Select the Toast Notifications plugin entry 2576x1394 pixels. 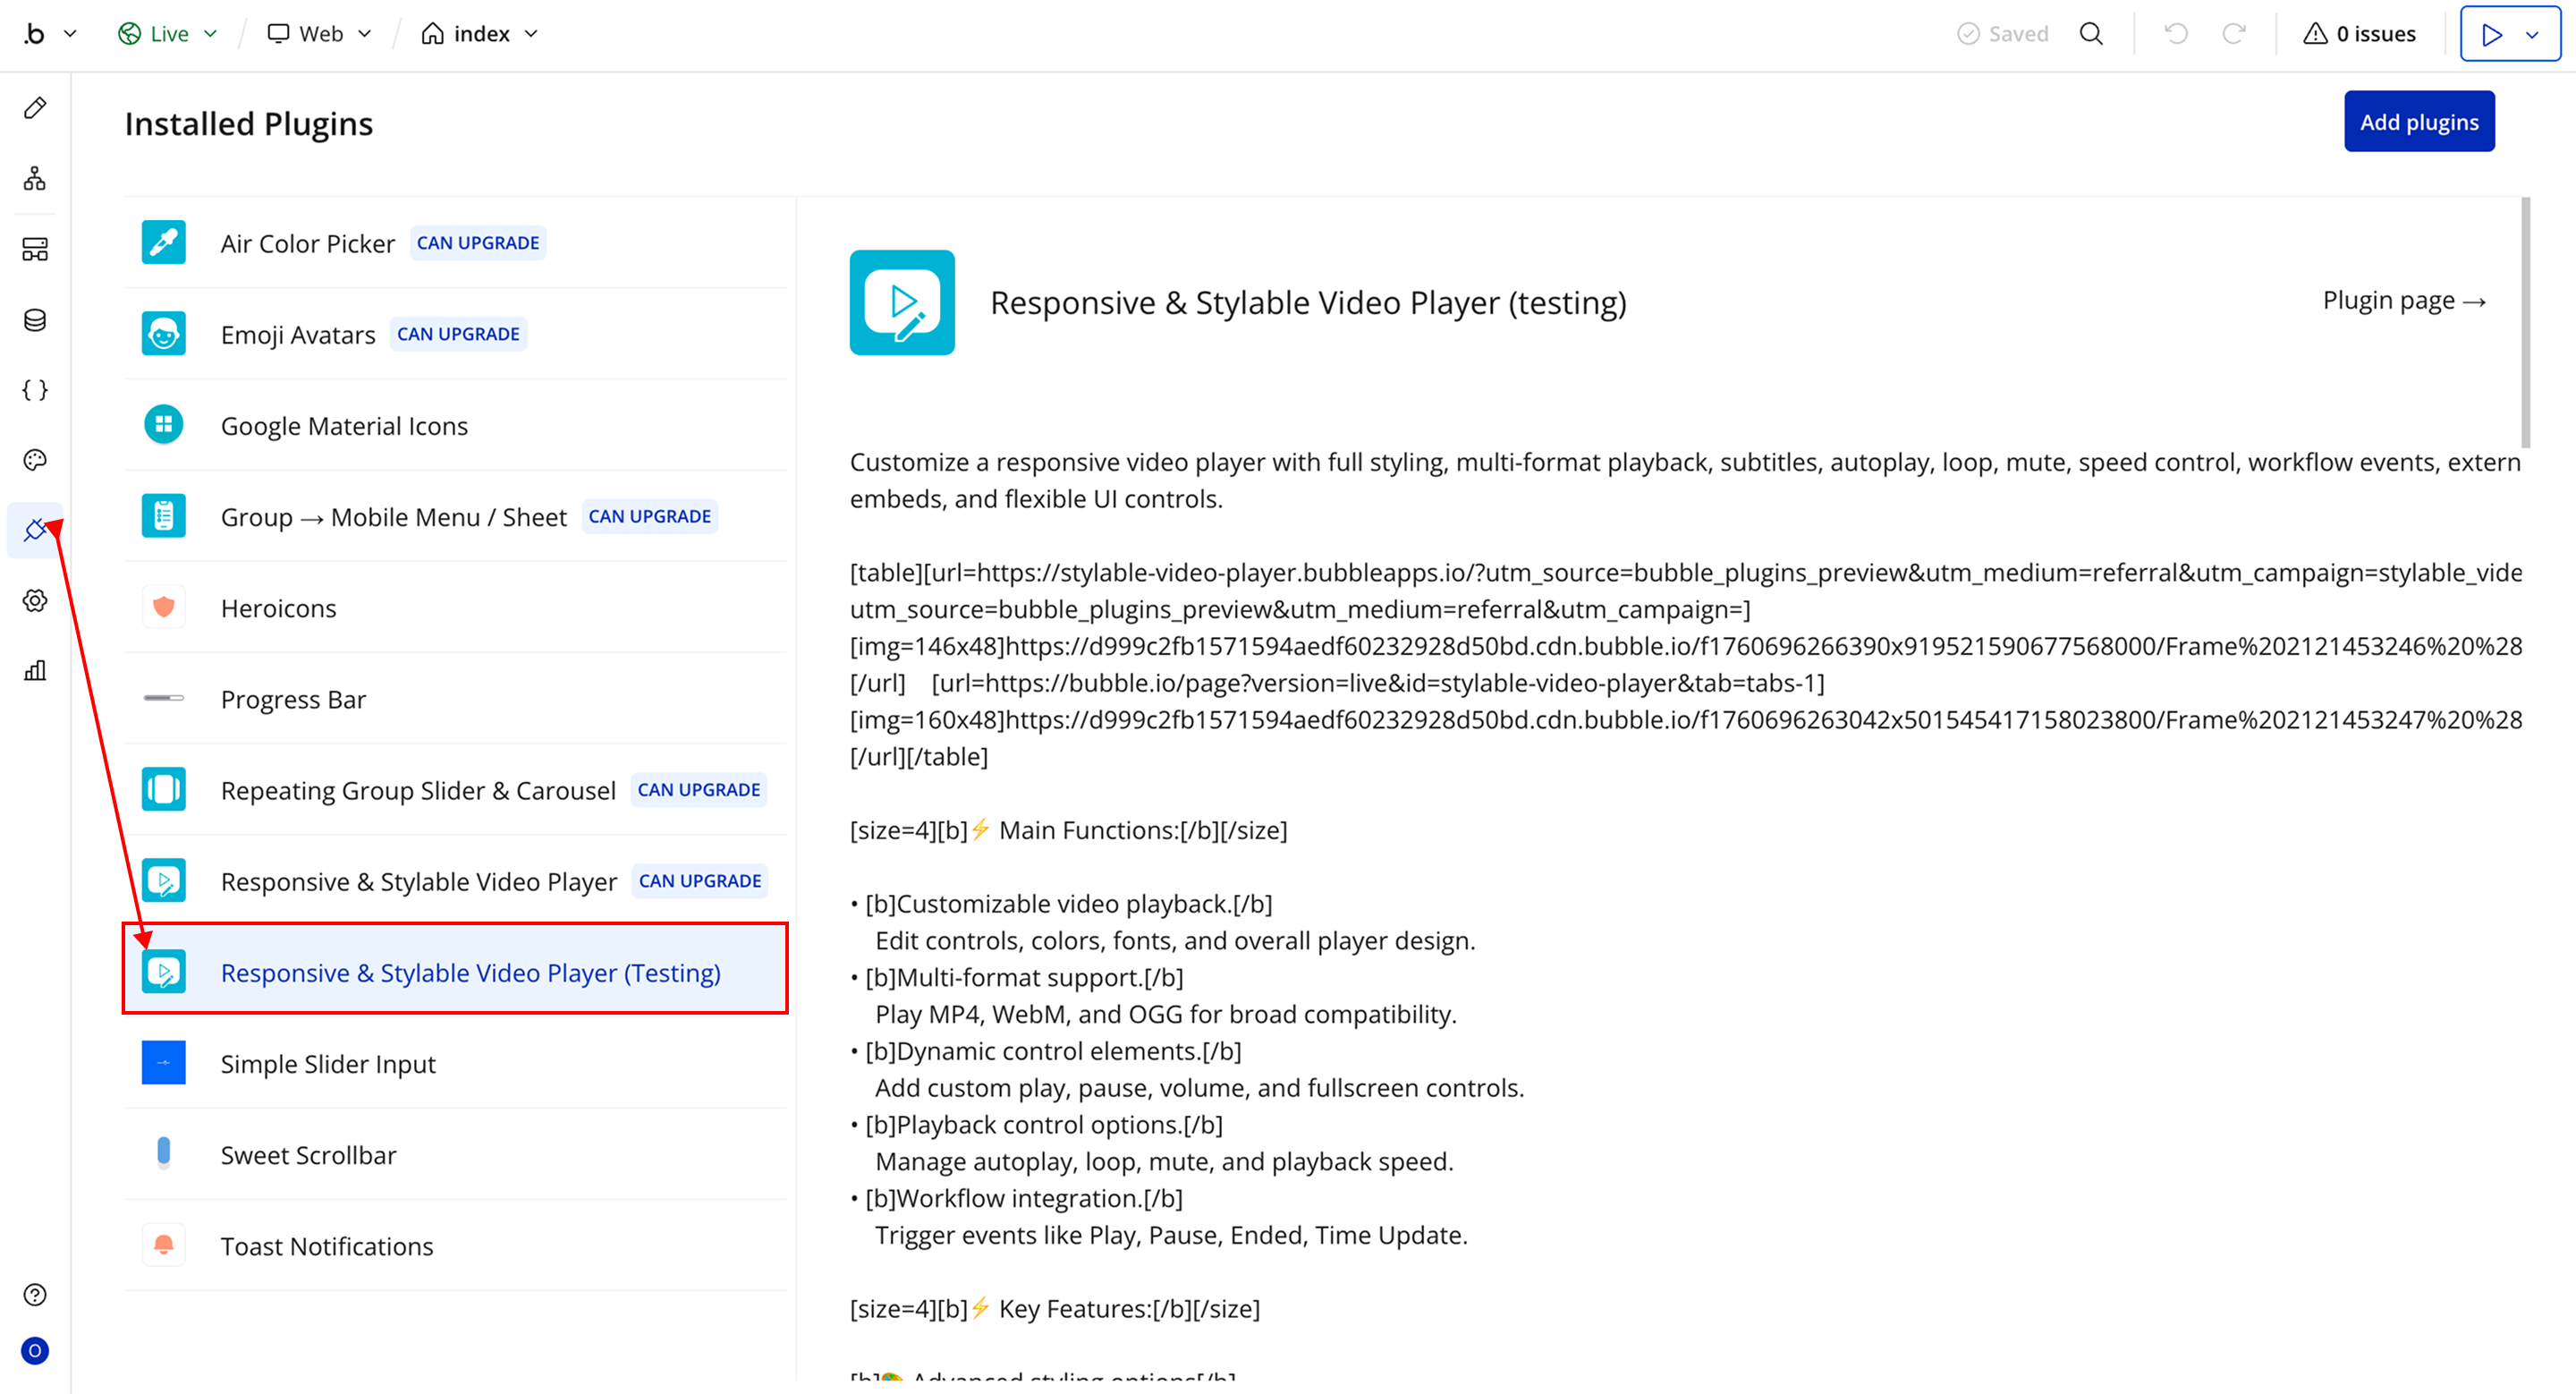tap(326, 1246)
